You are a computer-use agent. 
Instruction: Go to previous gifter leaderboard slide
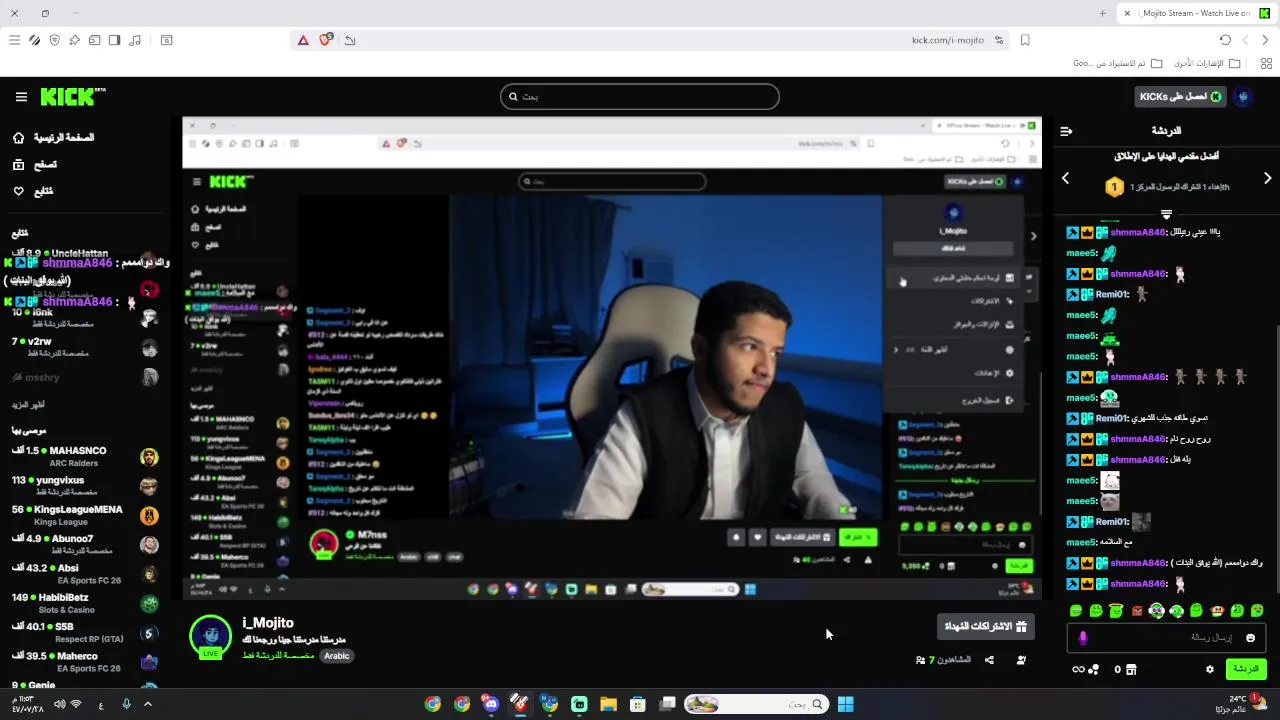tap(1065, 178)
